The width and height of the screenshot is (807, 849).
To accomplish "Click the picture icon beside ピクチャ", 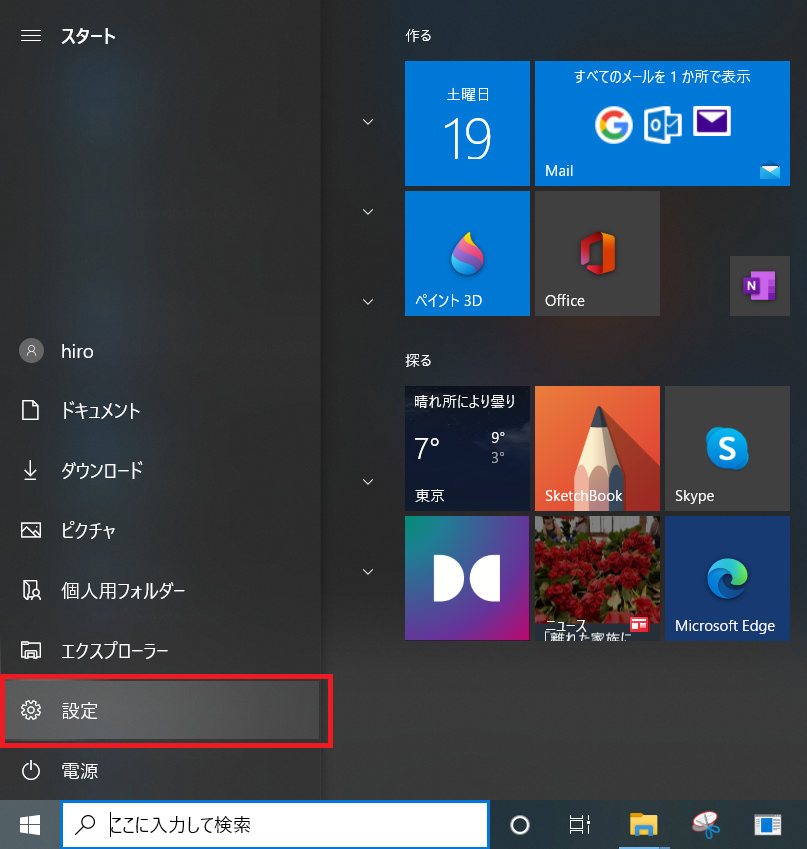I will click(x=31, y=530).
